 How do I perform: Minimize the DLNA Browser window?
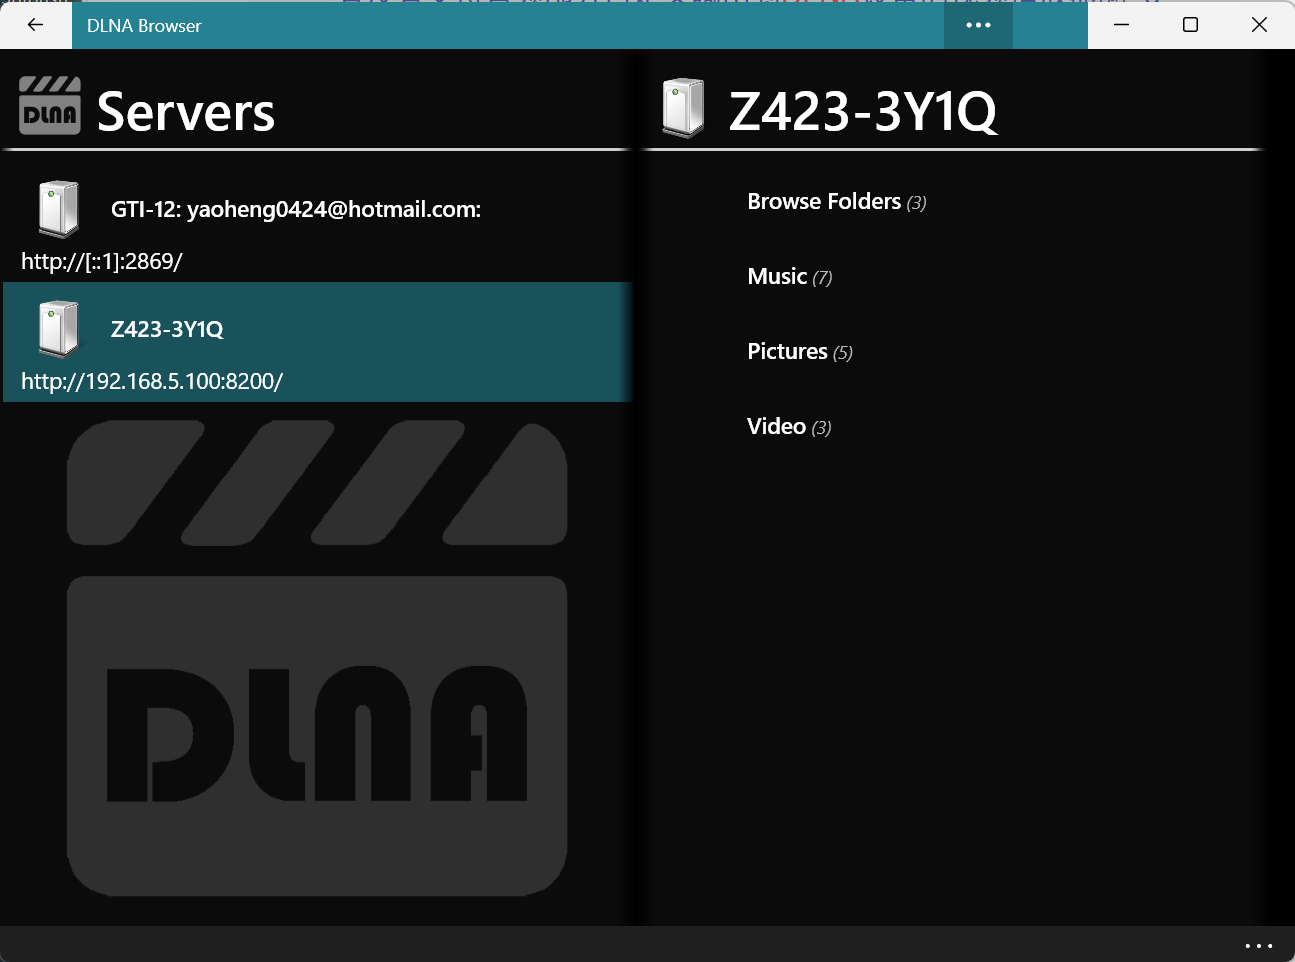pos(1122,25)
